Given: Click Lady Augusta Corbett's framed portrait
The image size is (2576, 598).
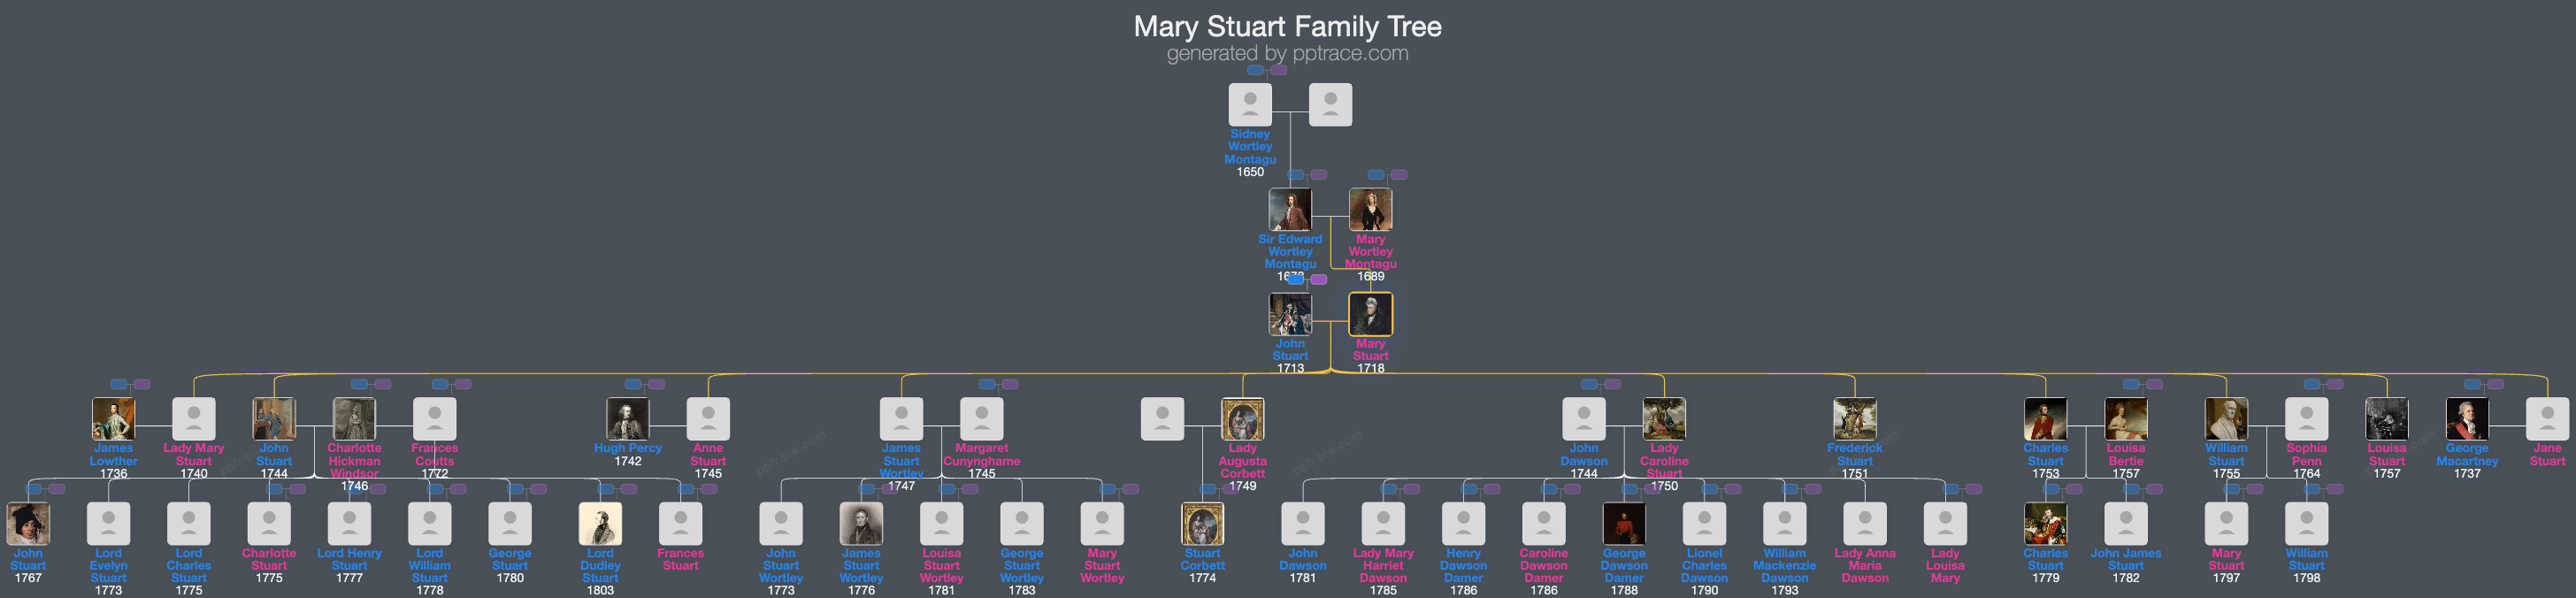Looking at the screenshot, I should 1242,419.
